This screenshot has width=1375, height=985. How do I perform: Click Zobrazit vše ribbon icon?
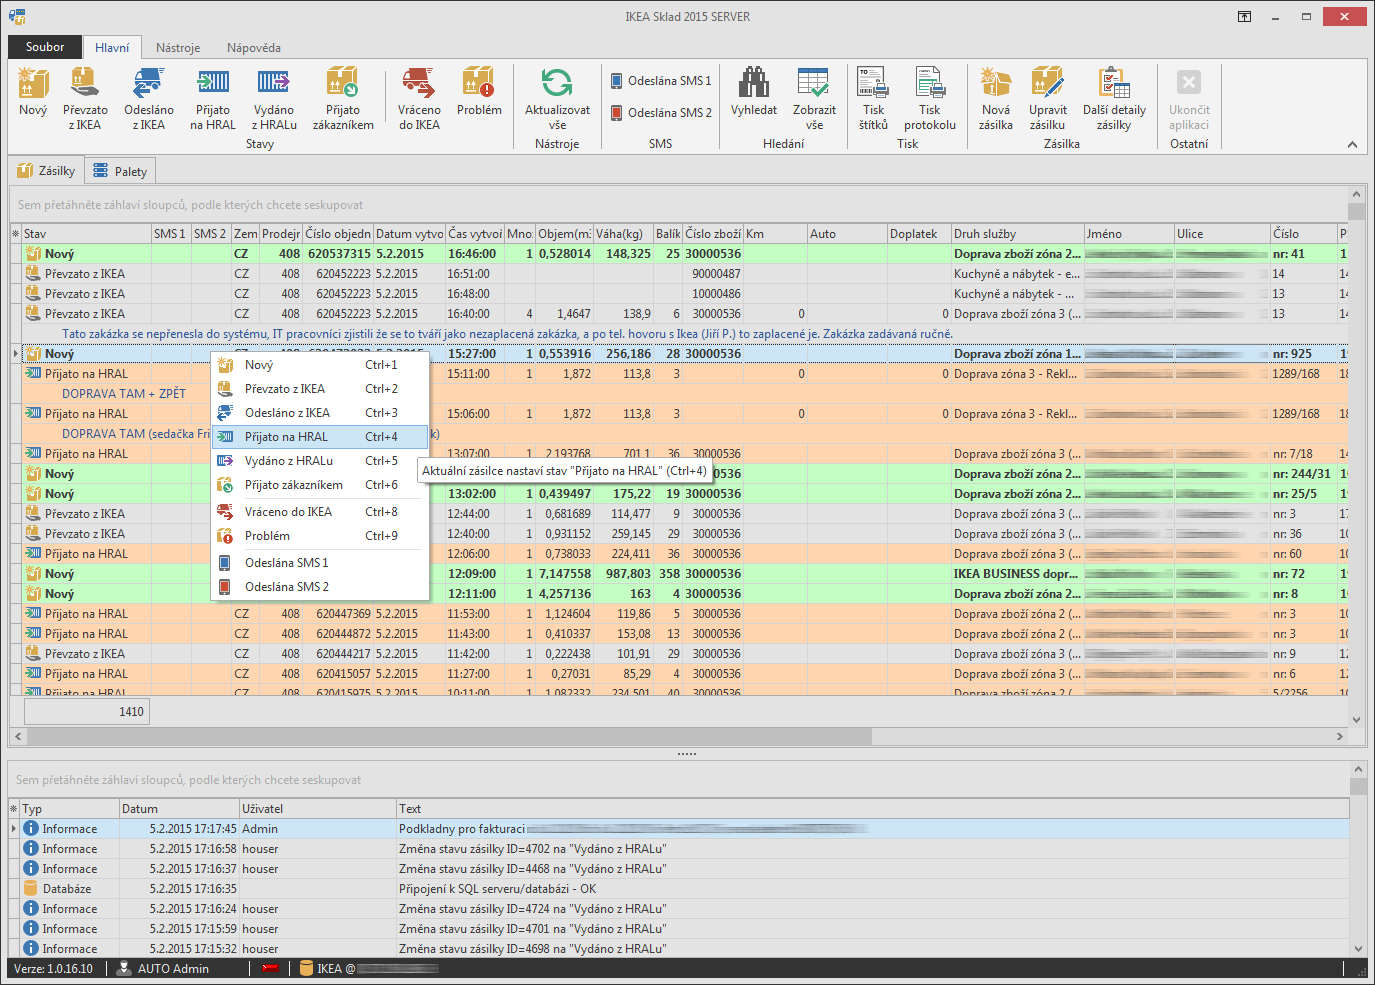(814, 98)
